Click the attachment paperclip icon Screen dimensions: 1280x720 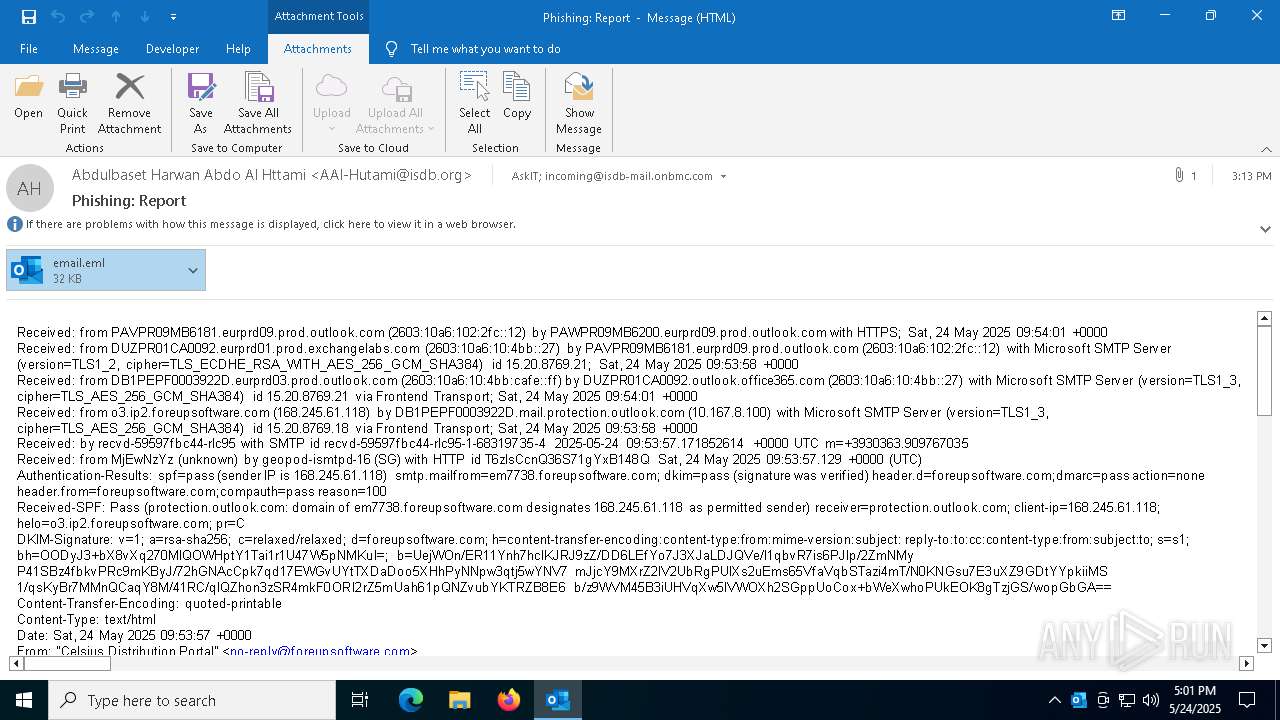tap(1180, 175)
